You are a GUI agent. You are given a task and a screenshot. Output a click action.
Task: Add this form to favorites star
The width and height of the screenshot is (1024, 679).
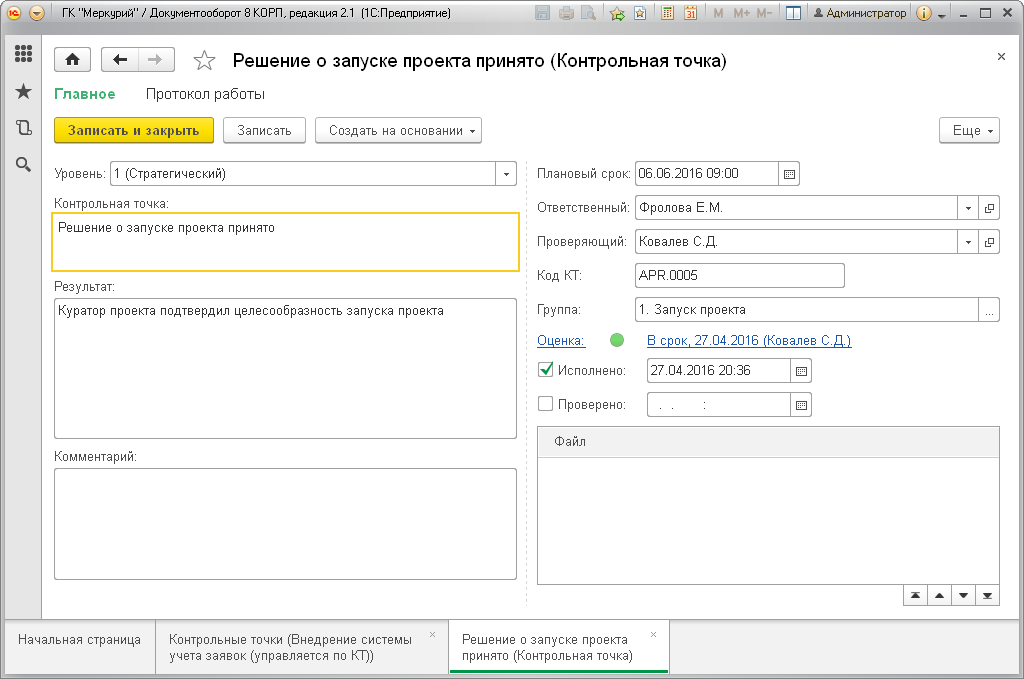204,61
